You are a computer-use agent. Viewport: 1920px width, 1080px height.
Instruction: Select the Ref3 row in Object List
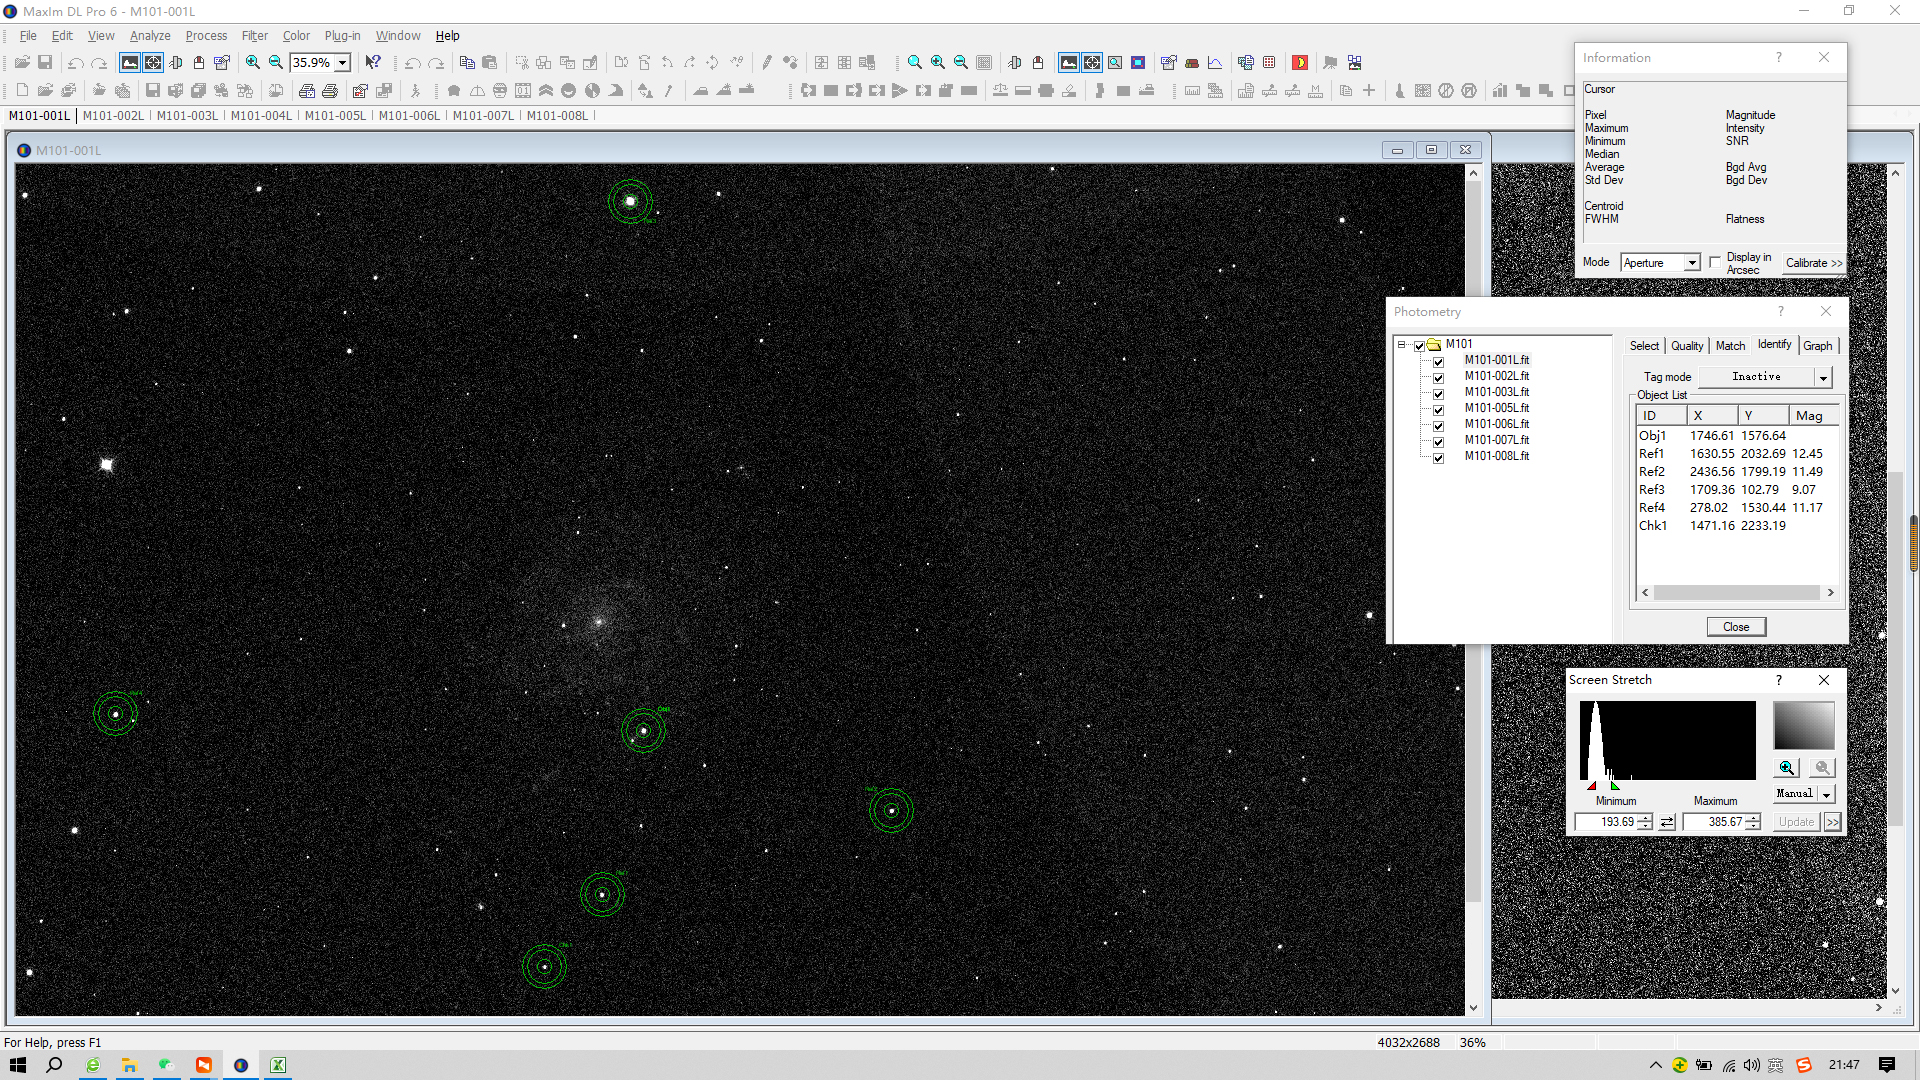tap(1737, 490)
